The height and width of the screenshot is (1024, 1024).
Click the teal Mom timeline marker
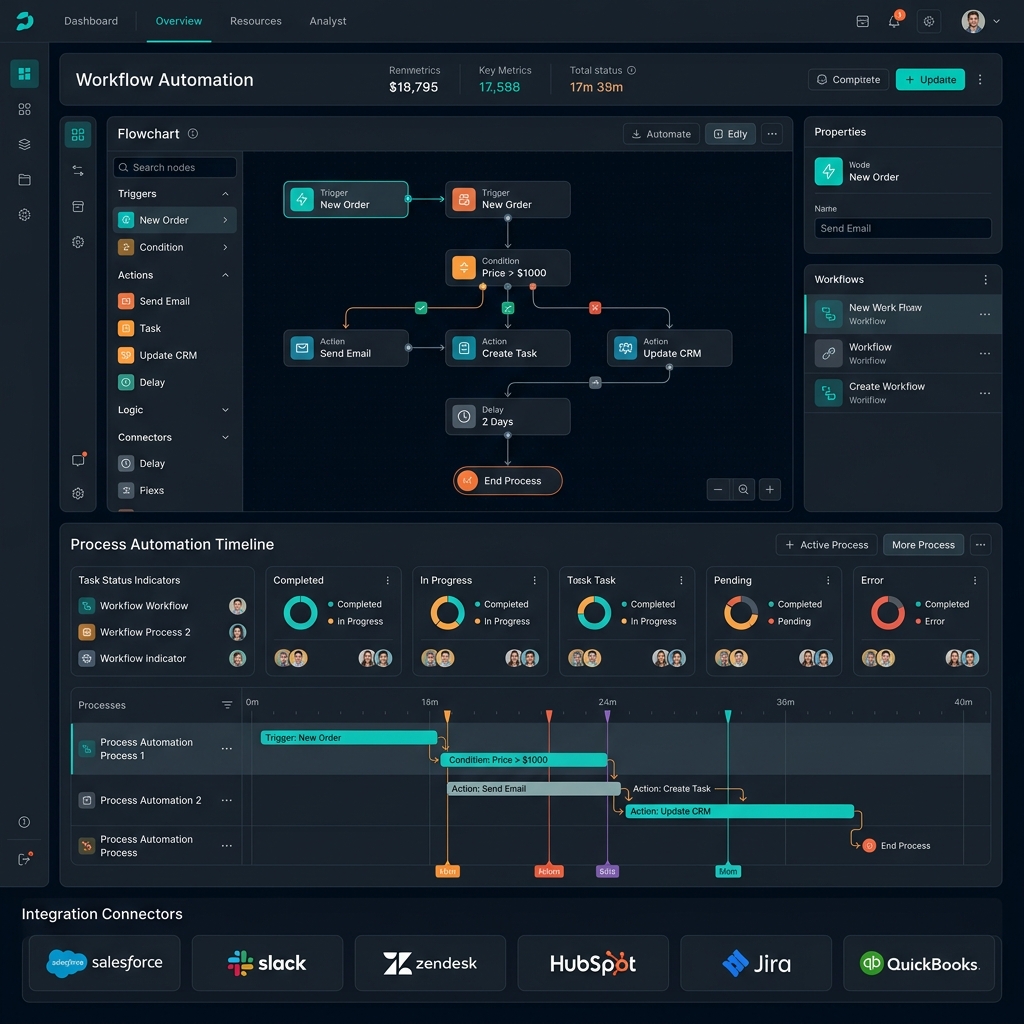pyautogui.click(x=728, y=871)
